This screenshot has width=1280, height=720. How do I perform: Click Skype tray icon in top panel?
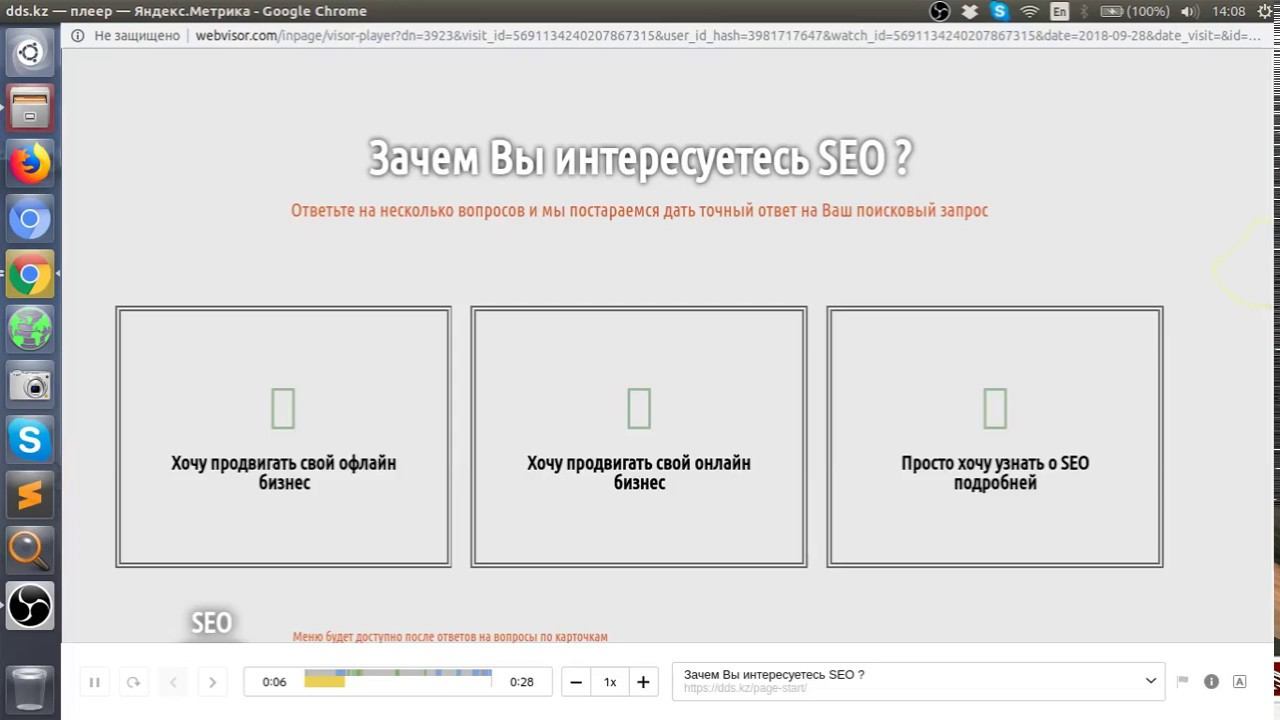(x=1000, y=11)
